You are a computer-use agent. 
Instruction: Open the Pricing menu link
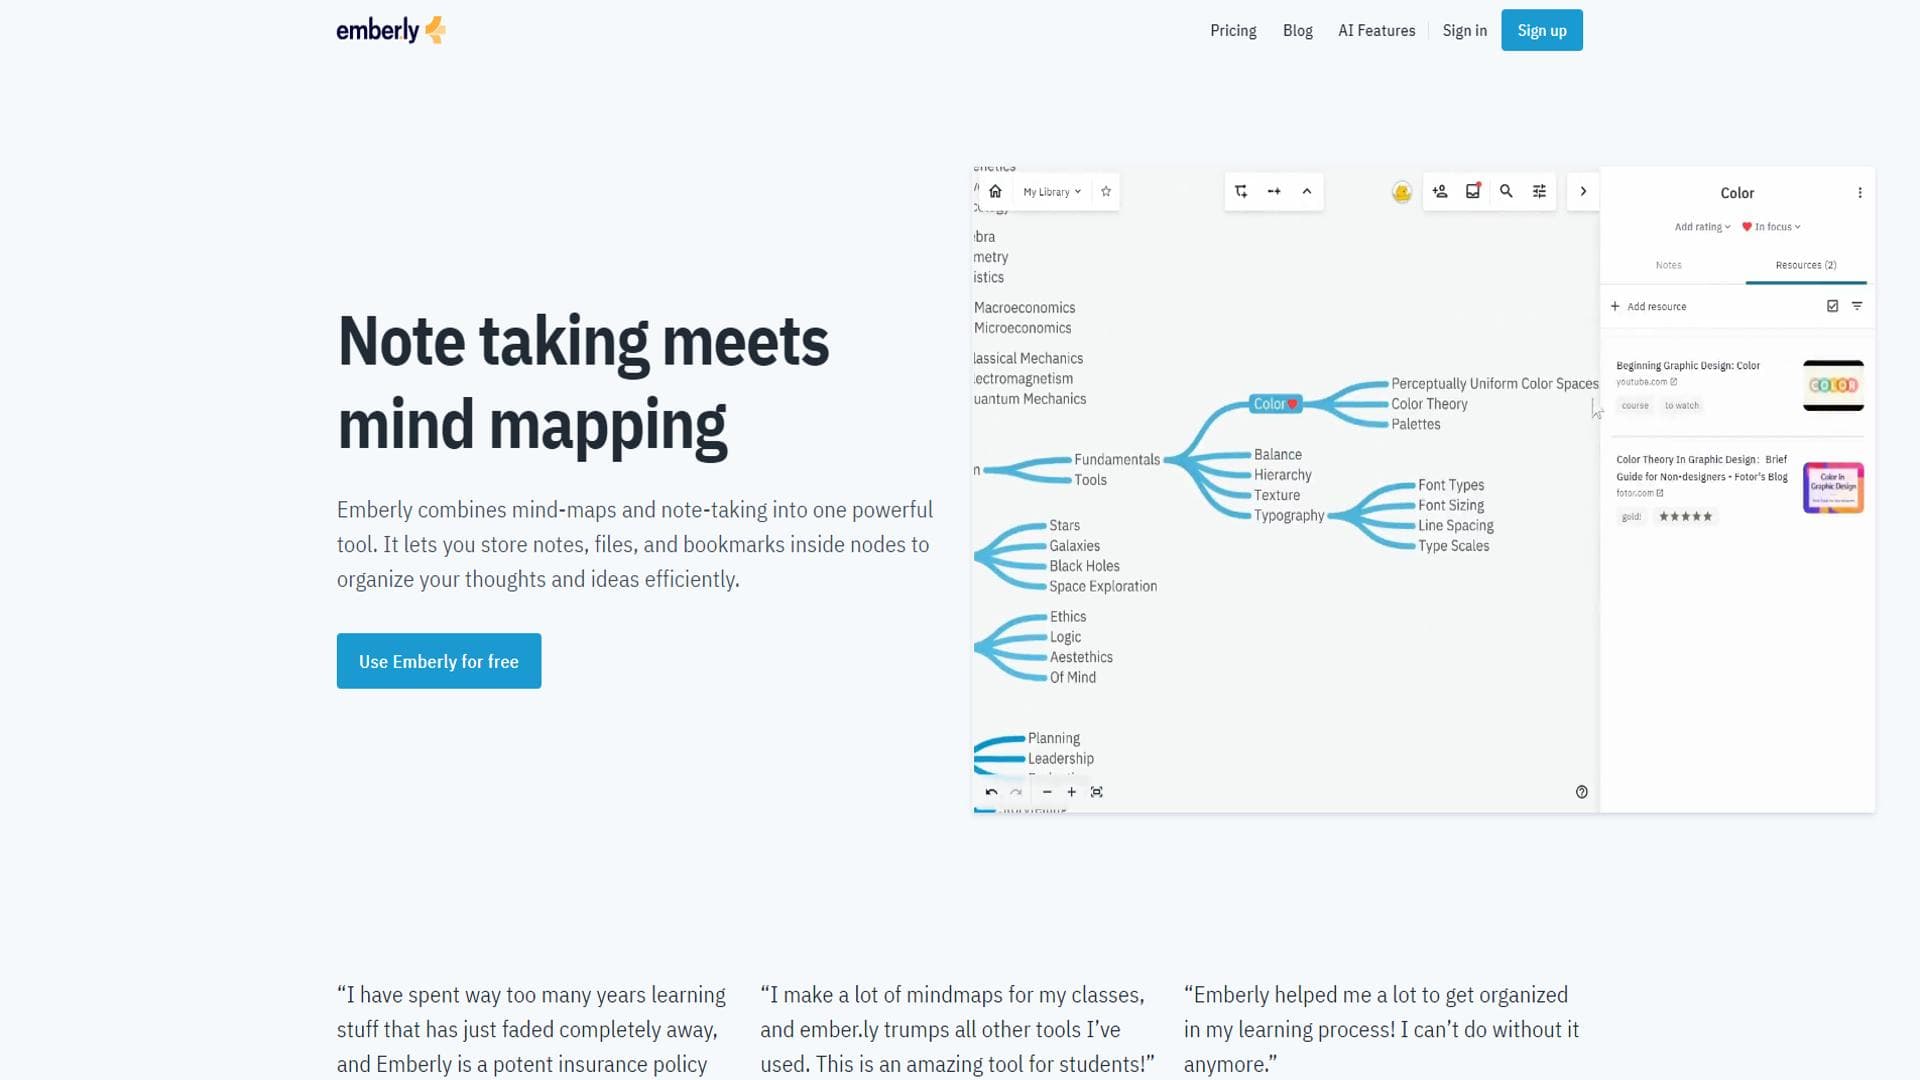tap(1233, 30)
